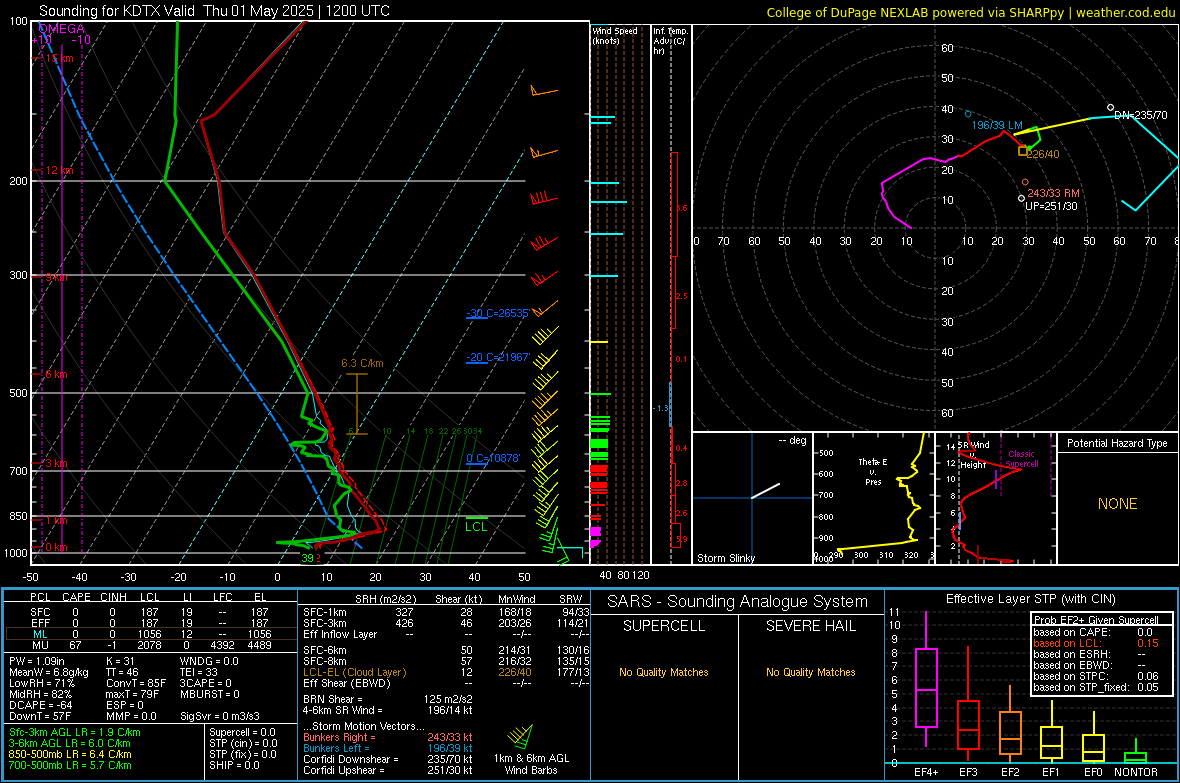Select the SigSvr = 0 m3/s3 value
Screen dimensions: 1180x783
click(220, 716)
